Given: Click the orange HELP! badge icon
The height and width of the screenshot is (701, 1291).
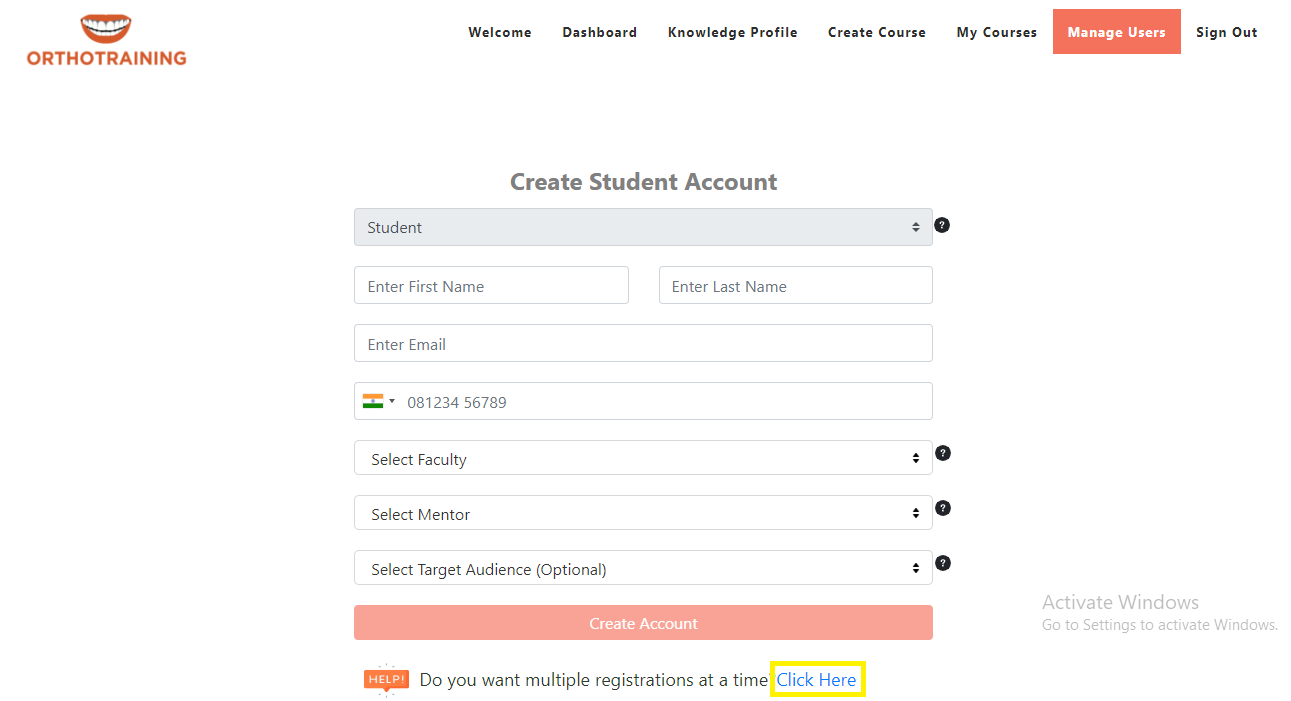Looking at the screenshot, I should (x=386, y=680).
